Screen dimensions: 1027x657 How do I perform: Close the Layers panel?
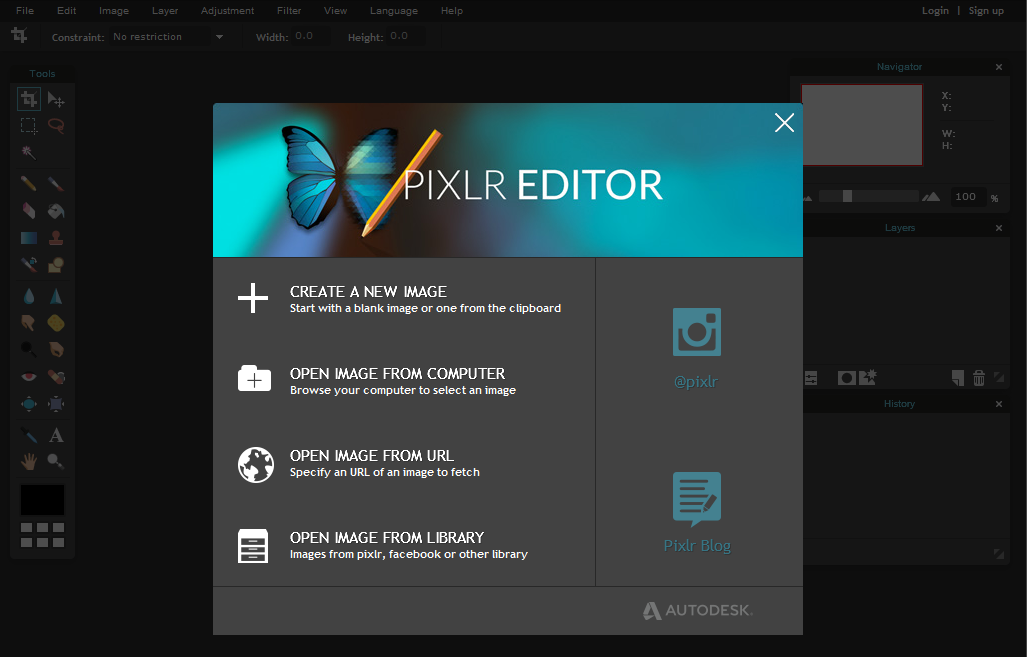click(x=999, y=228)
